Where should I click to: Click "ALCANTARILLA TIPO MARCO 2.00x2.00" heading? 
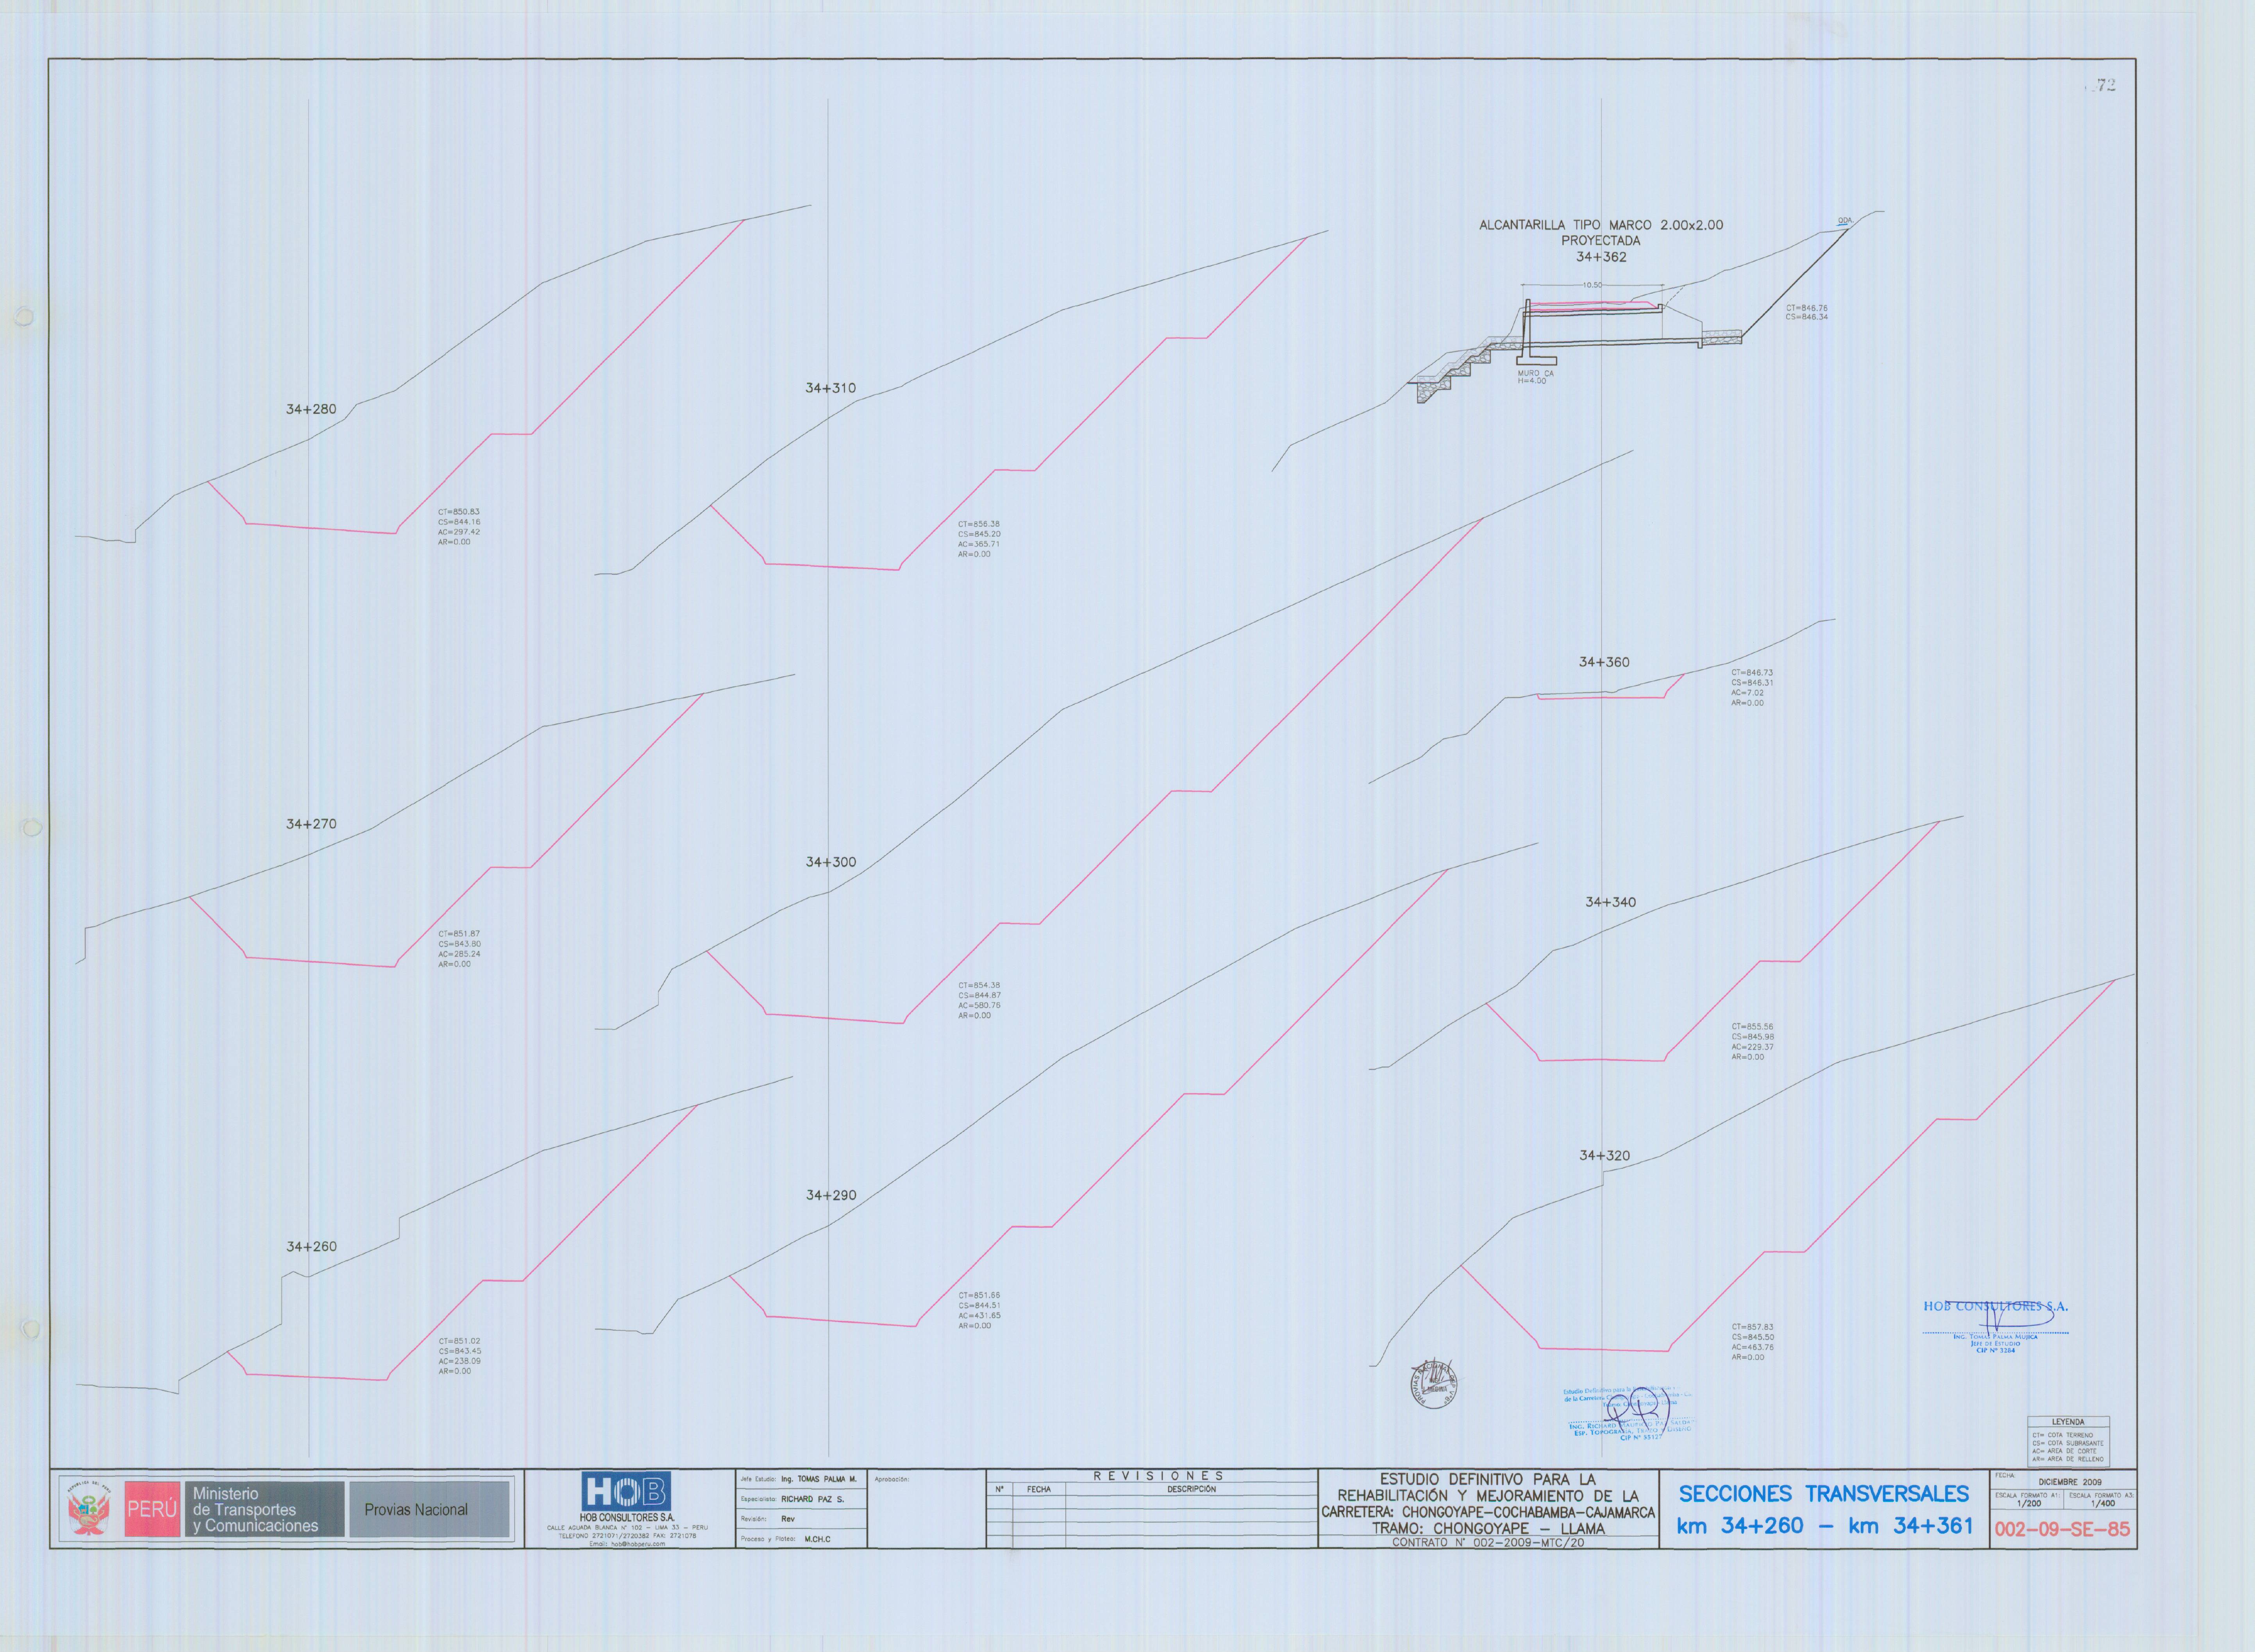[1601, 225]
